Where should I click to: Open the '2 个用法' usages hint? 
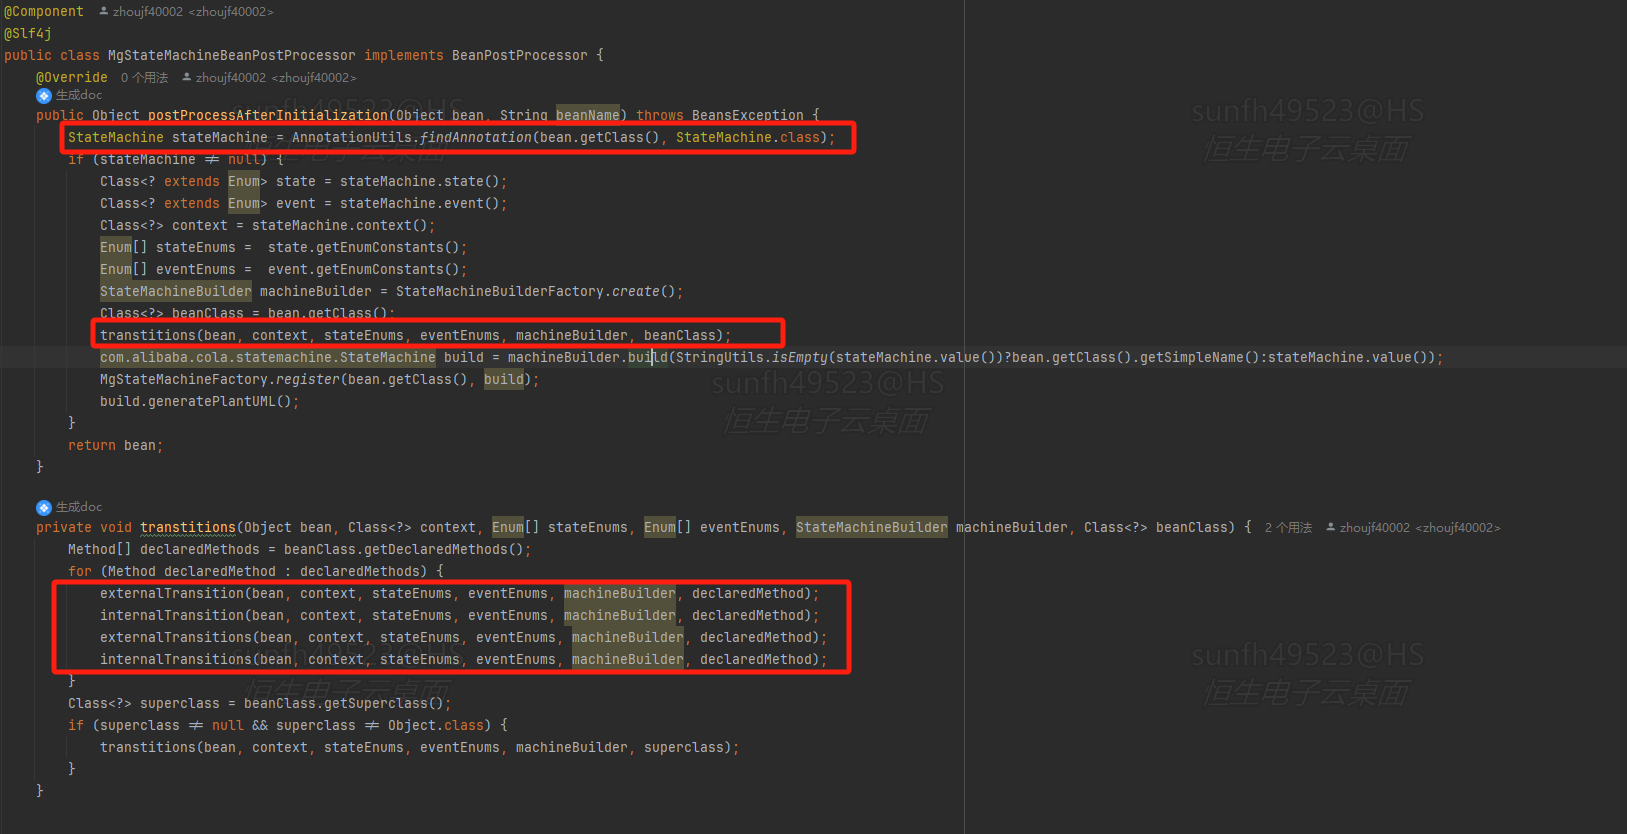point(1288,528)
